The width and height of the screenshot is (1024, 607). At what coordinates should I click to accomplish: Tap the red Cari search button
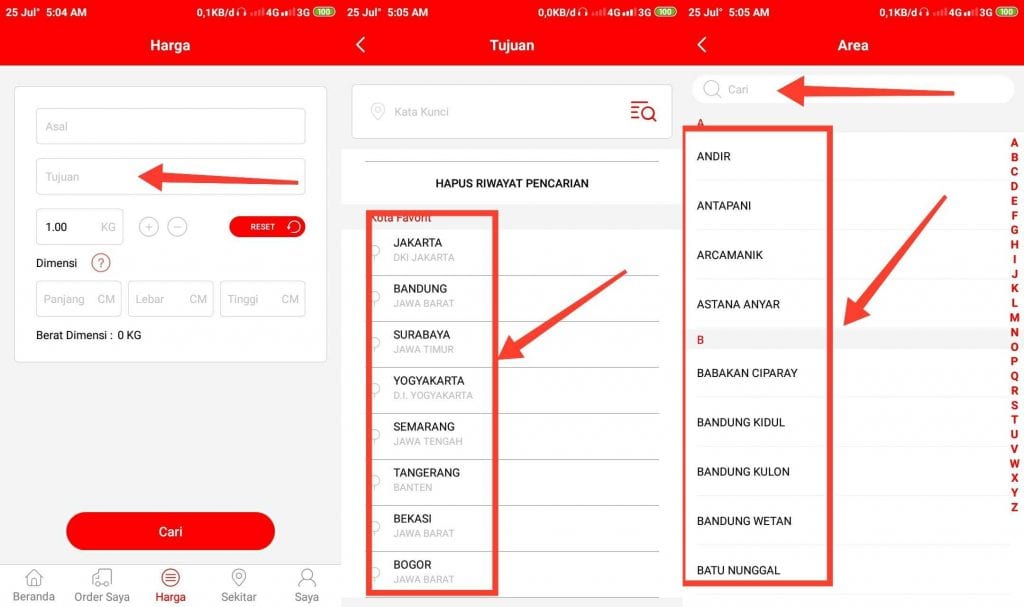click(x=170, y=531)
